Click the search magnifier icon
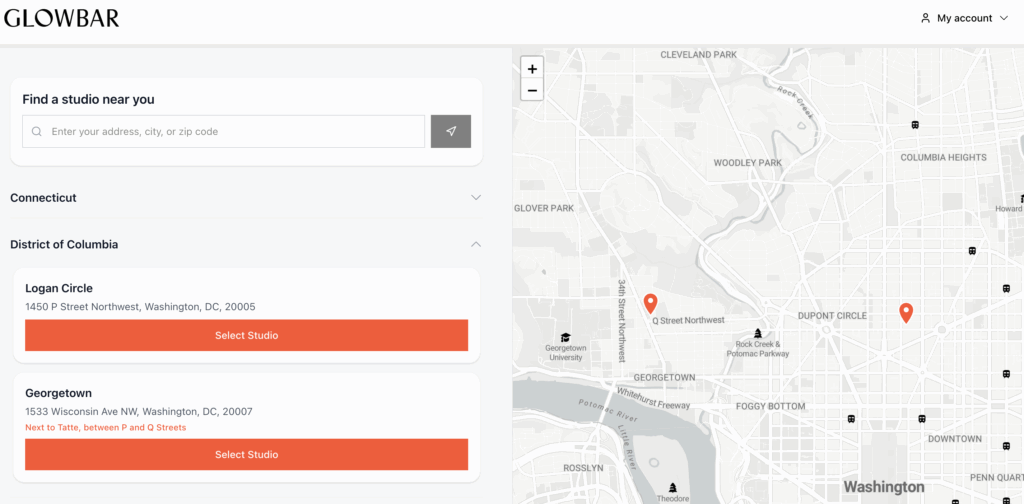Image resolution: width=1024 pixels, height=504 pixels. (x=37, y=132)
